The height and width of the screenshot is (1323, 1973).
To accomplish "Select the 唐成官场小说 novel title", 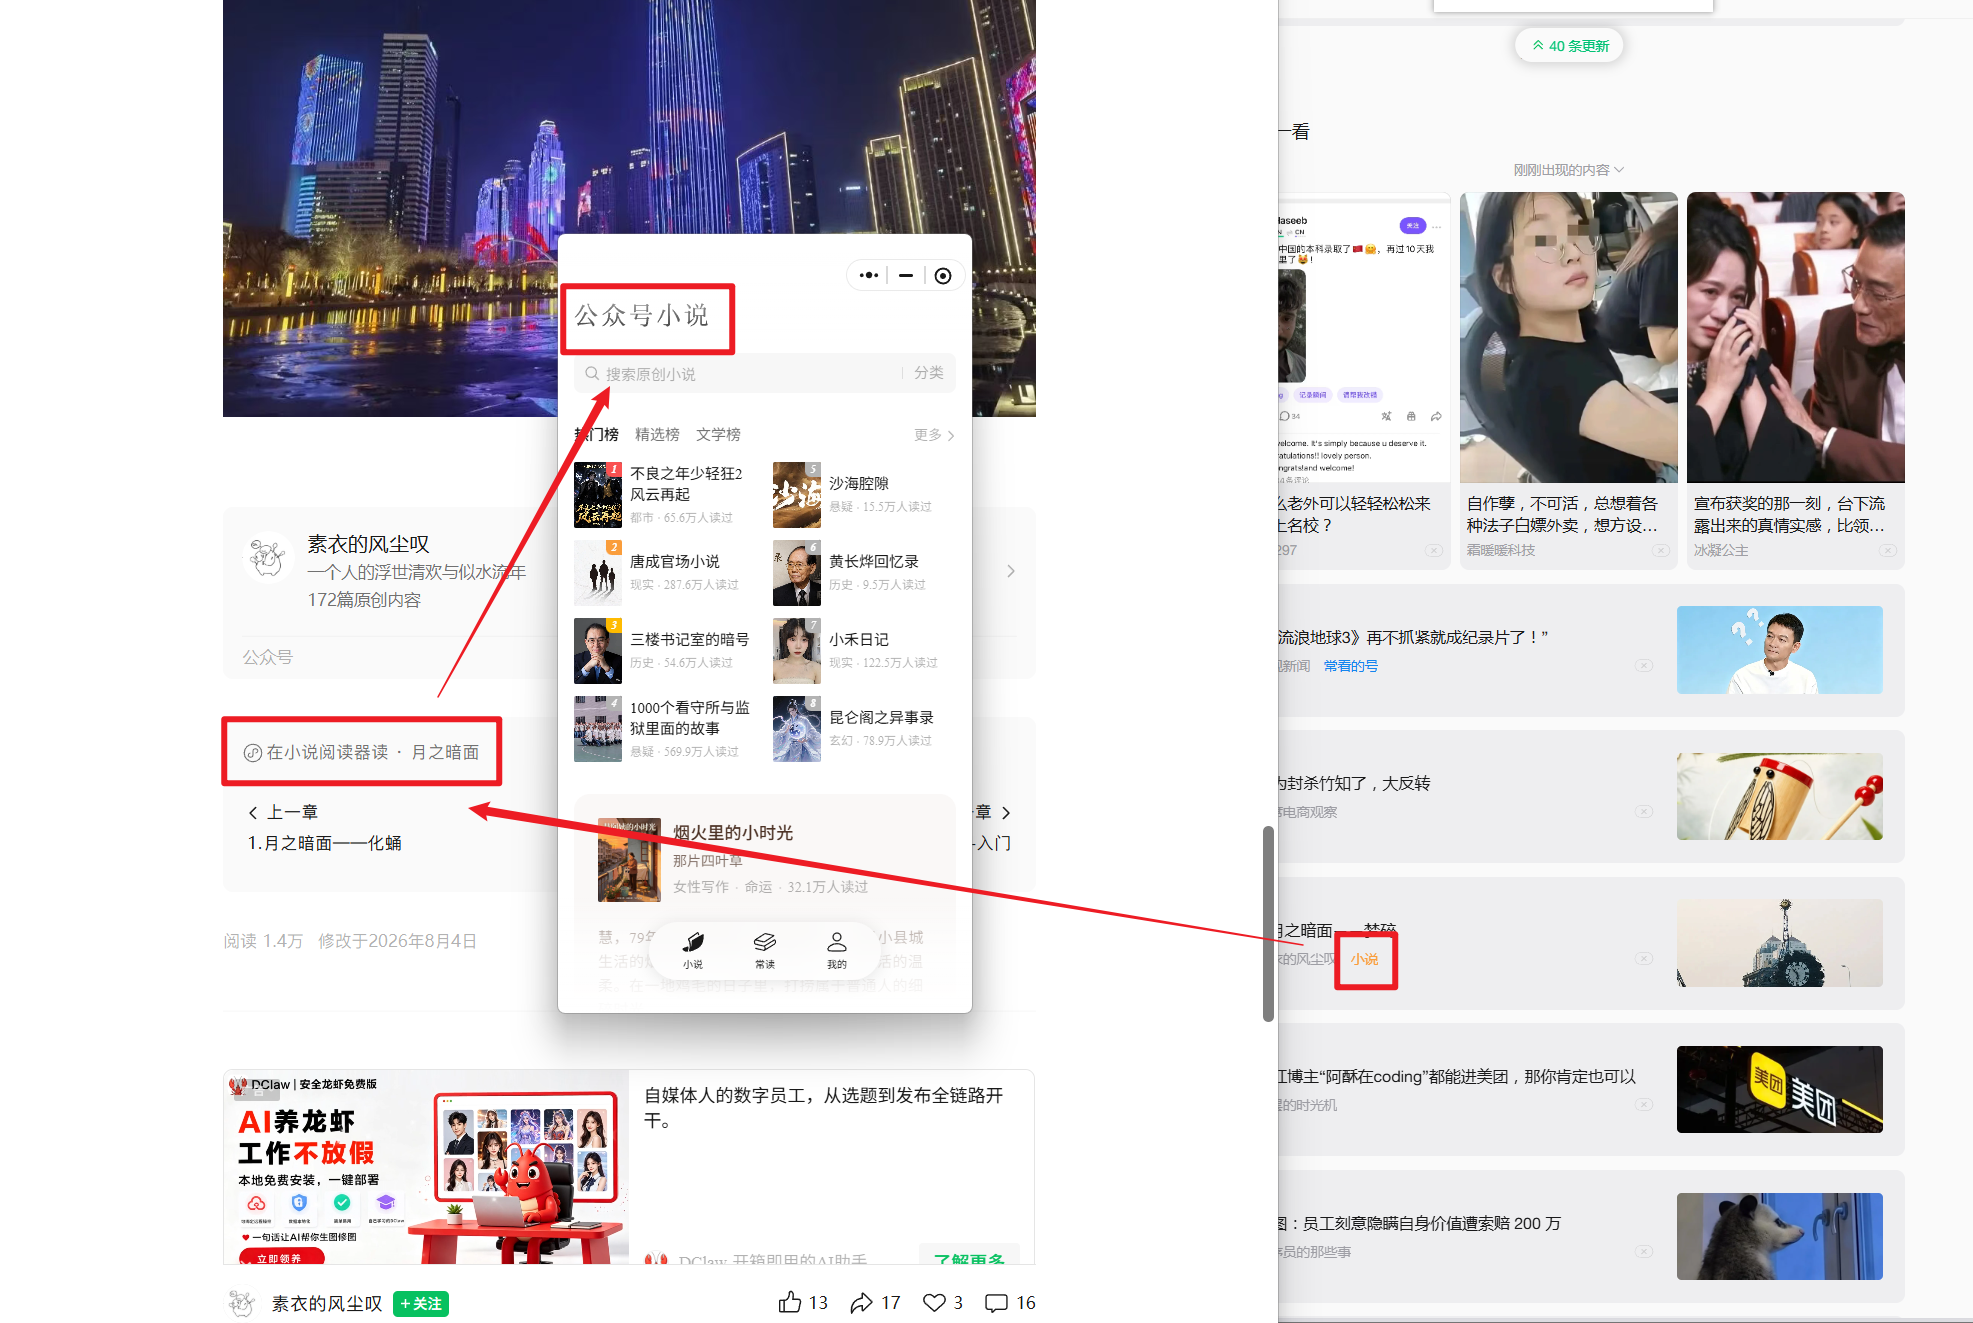I will (675, 561).
